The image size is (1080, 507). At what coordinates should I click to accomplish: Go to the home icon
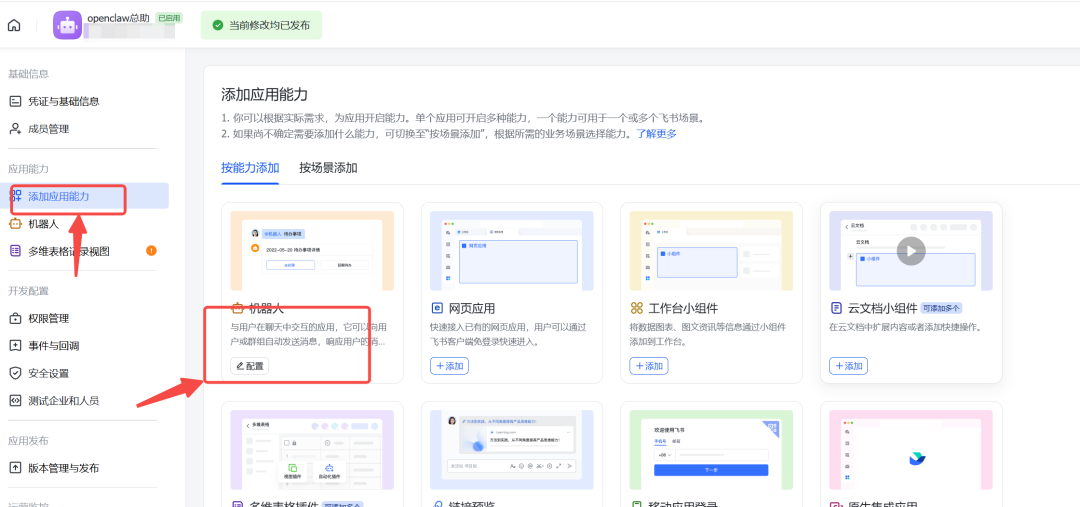pos(14,25)
